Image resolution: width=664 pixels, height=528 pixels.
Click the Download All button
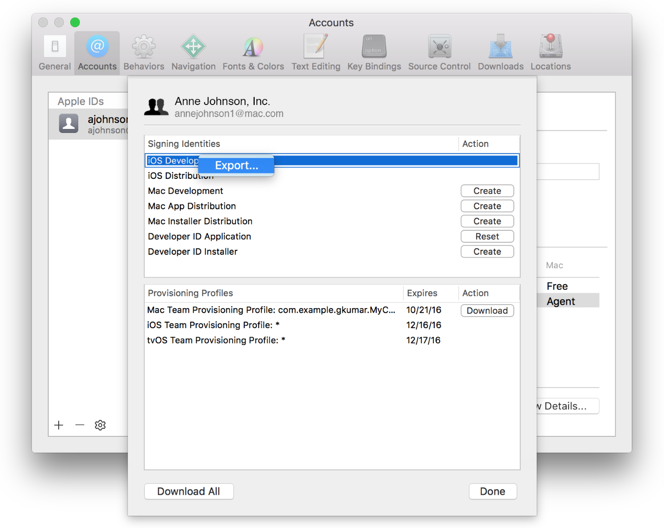point(189,492)
